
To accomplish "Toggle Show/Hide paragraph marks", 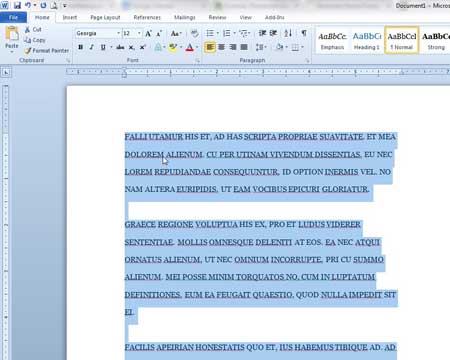I will tap(304, 33).
